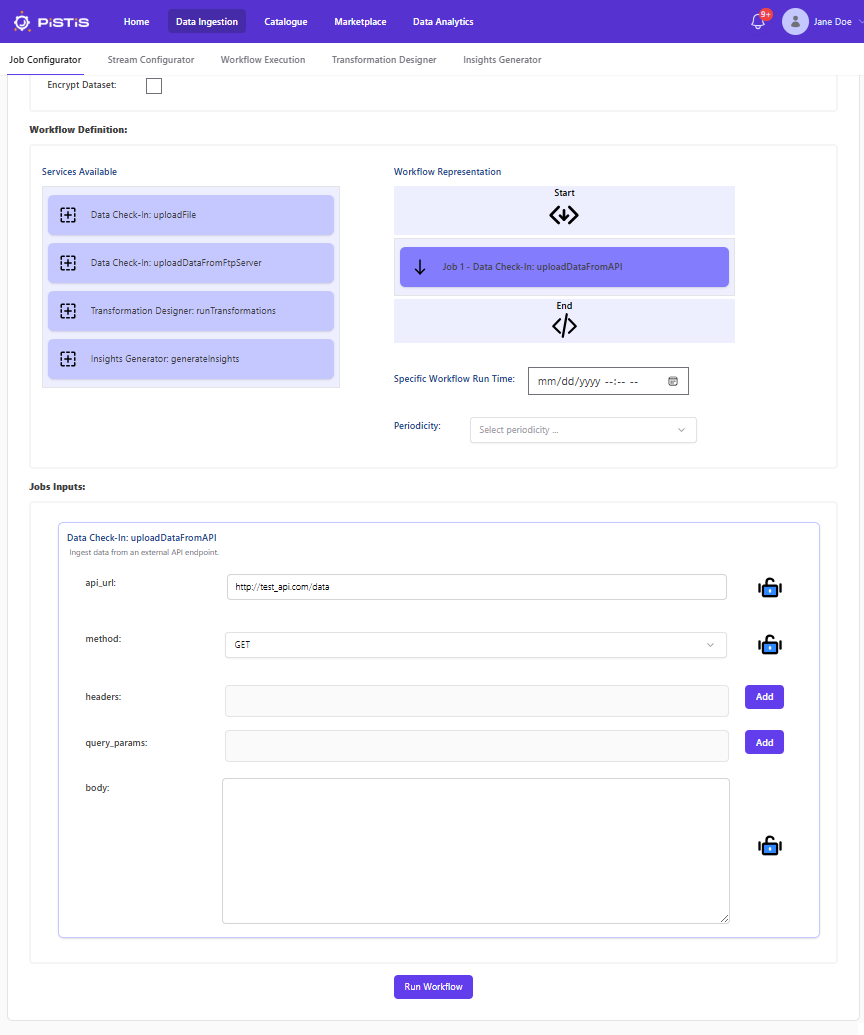Switch to Transformation Designer tab
864x1035 pixels.
pos(383,59)
